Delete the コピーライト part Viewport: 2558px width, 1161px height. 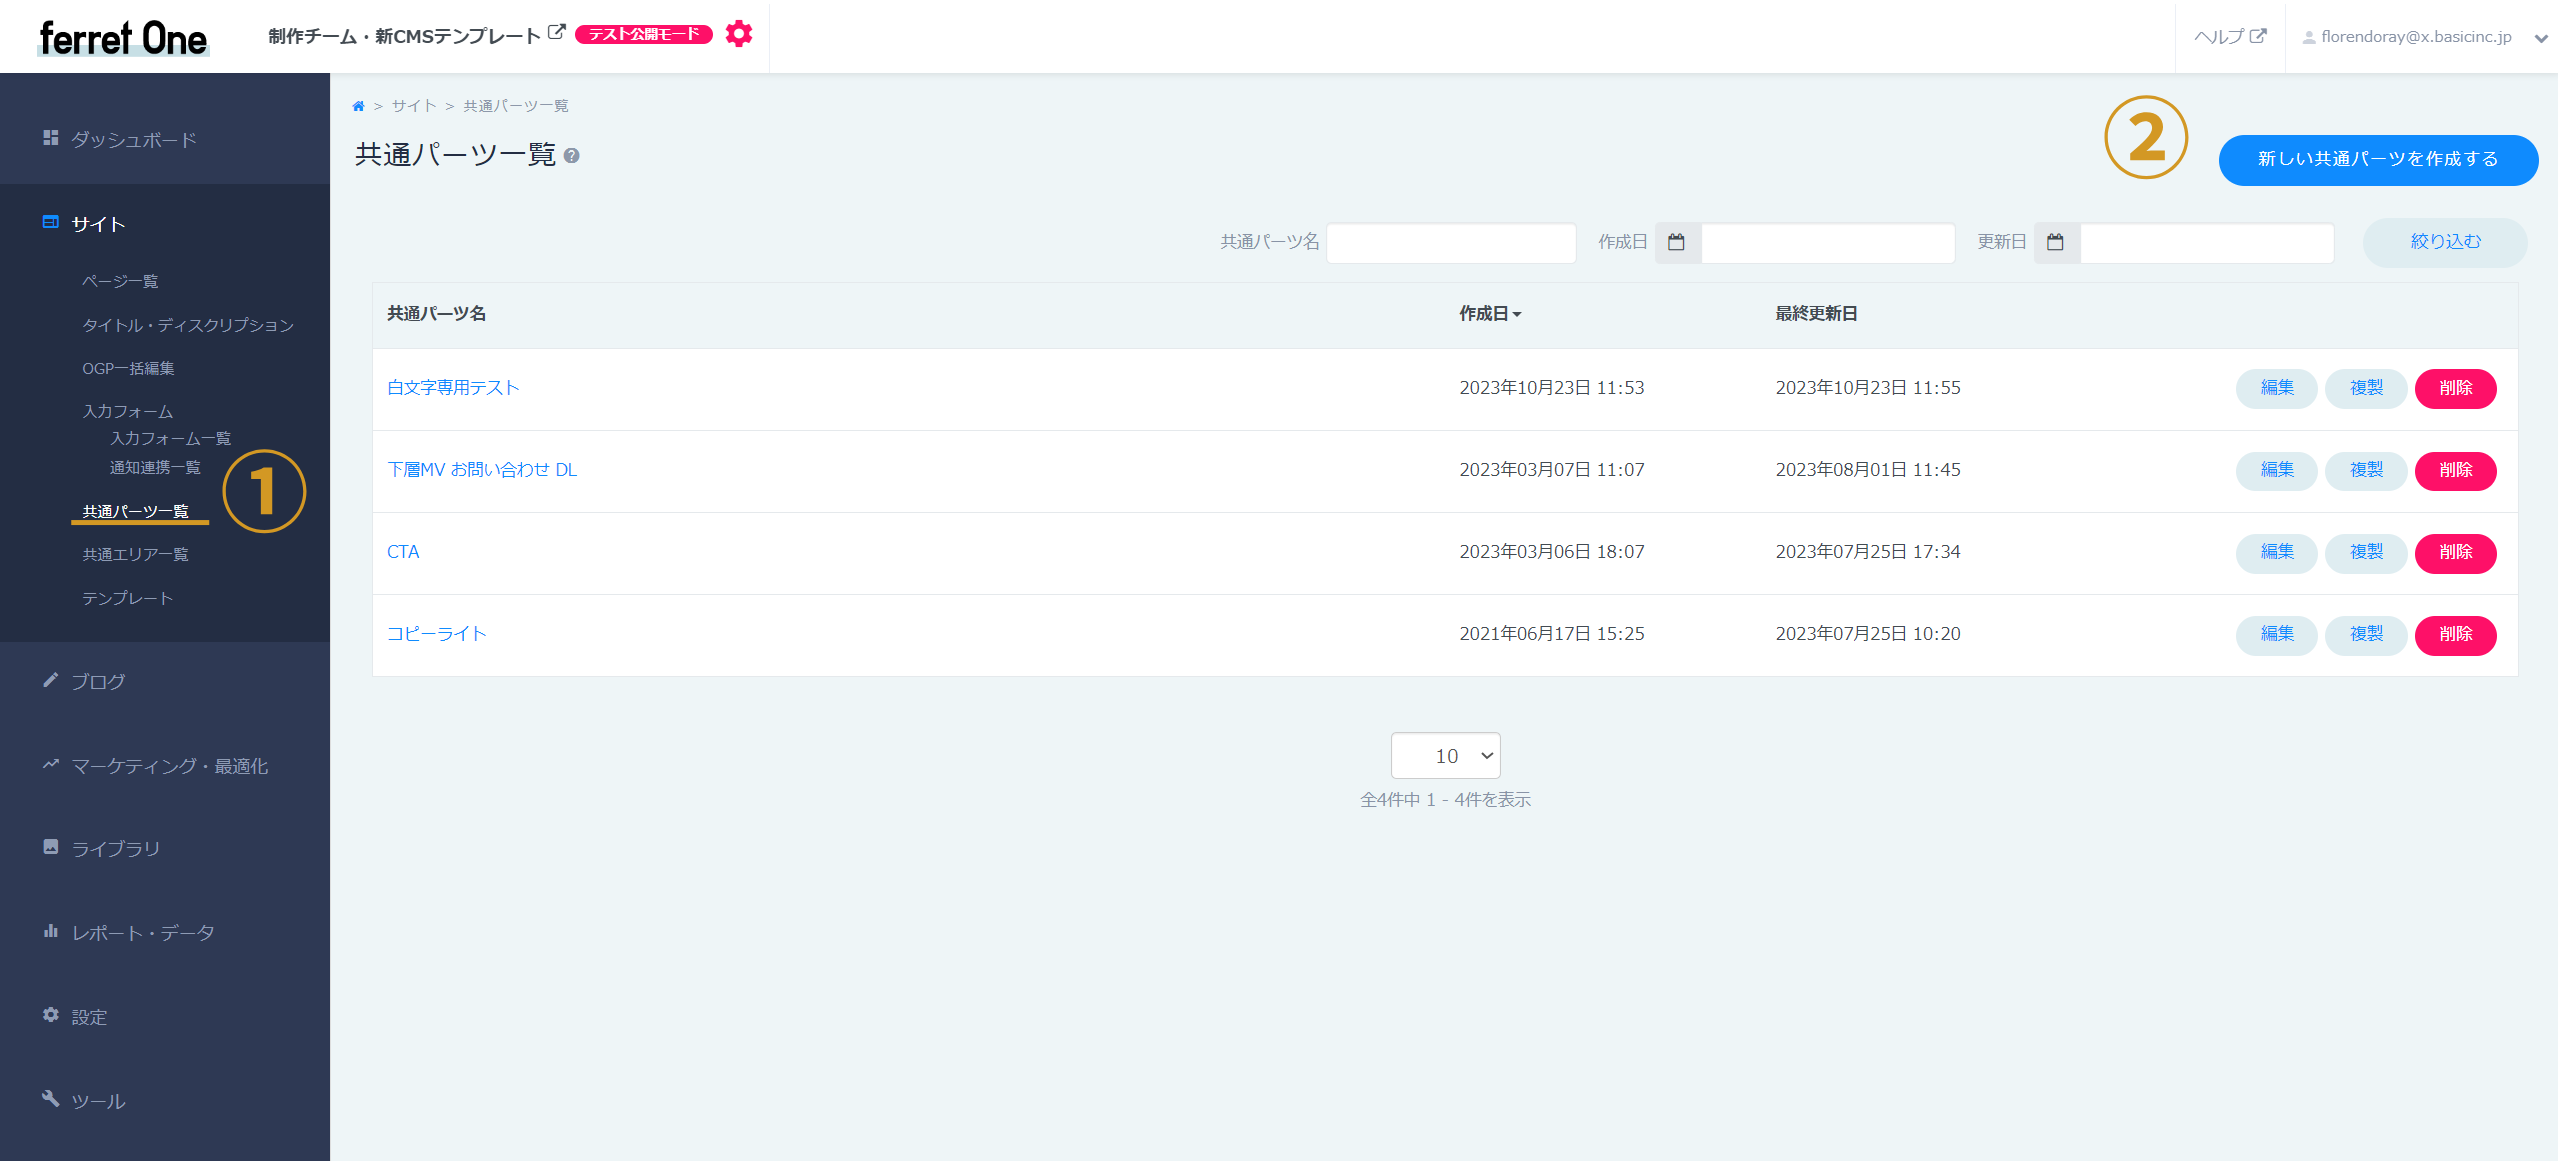2455,634
